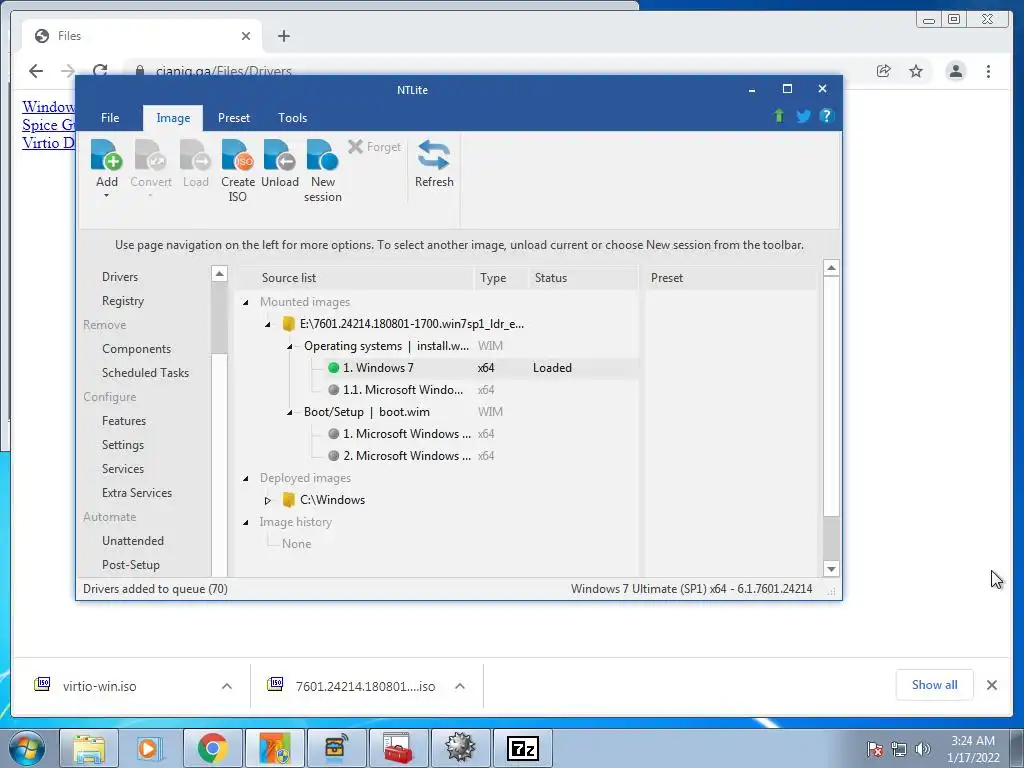Open the Post-Setup page
This screenshot has width=1024, height=768.
[131, 565]
